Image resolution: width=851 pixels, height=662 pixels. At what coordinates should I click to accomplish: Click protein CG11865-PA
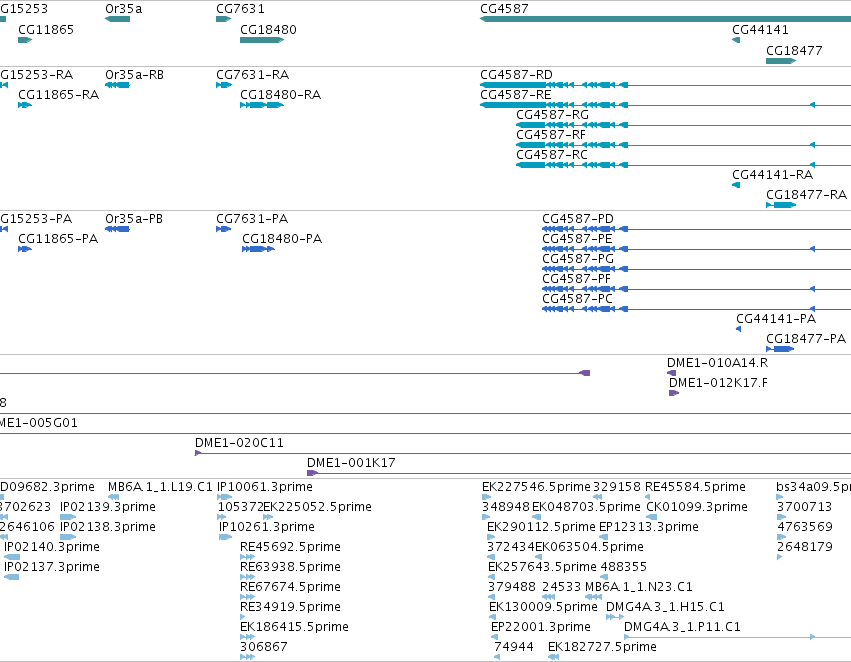[x=25, y=249]
